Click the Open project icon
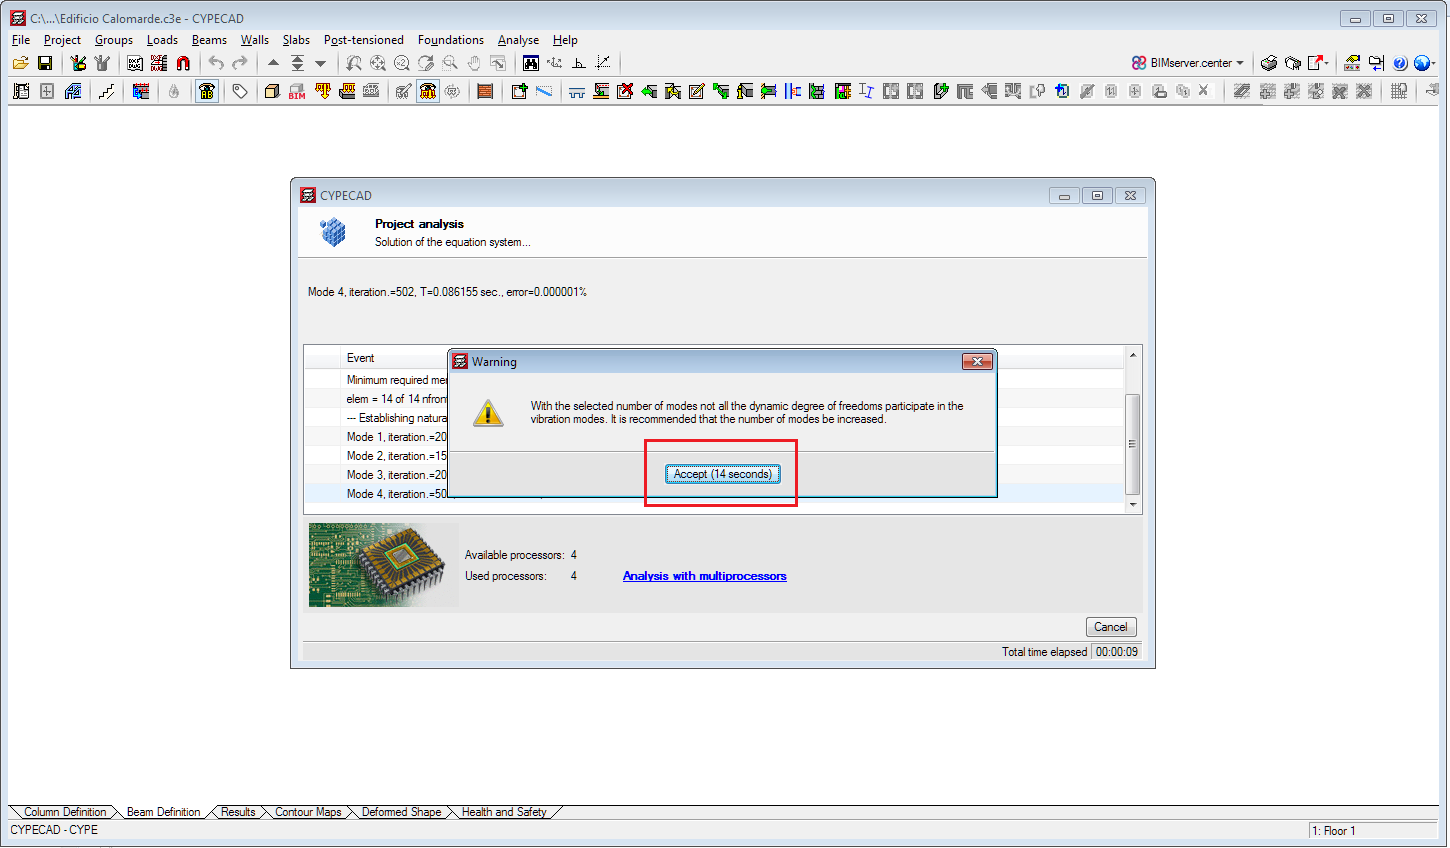1450x848 pixels. [x=21, y=62]
